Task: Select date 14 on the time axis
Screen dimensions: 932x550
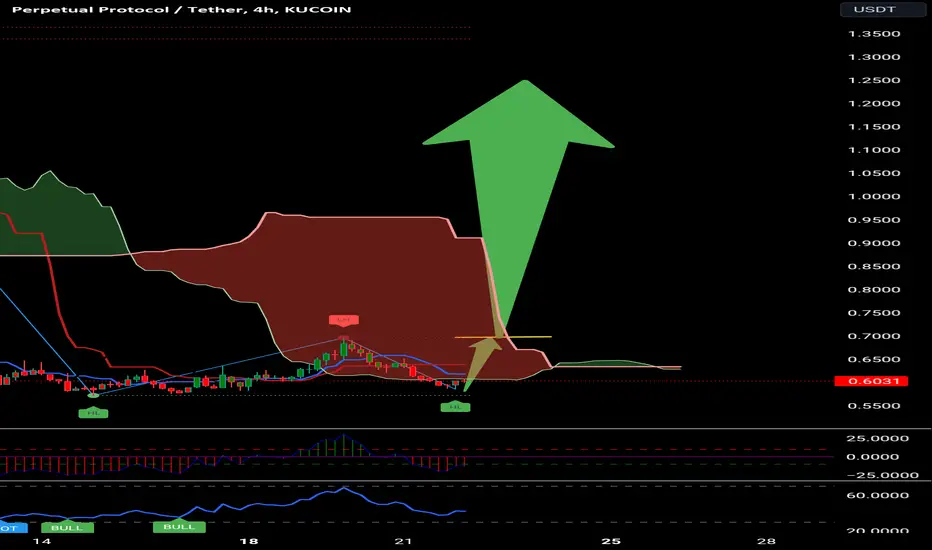Action: (x=42, y=541)
